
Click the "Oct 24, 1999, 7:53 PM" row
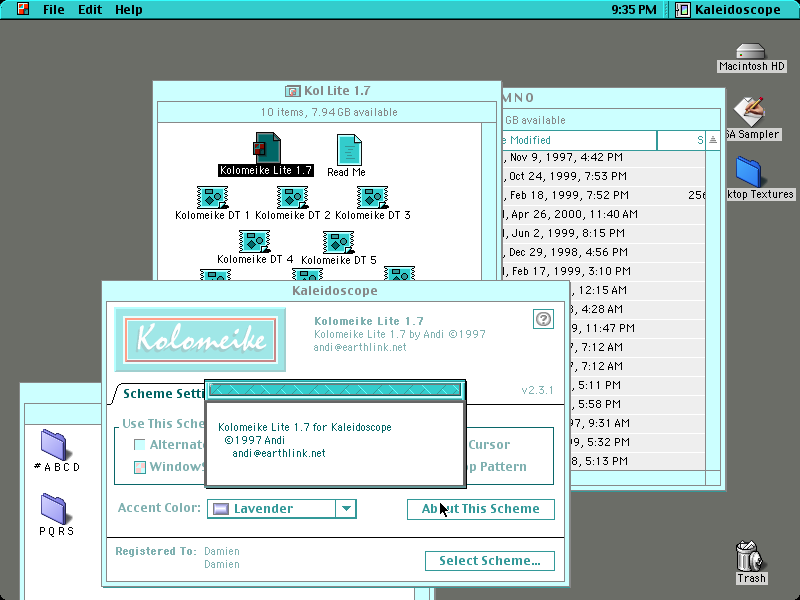coord(604,176)
